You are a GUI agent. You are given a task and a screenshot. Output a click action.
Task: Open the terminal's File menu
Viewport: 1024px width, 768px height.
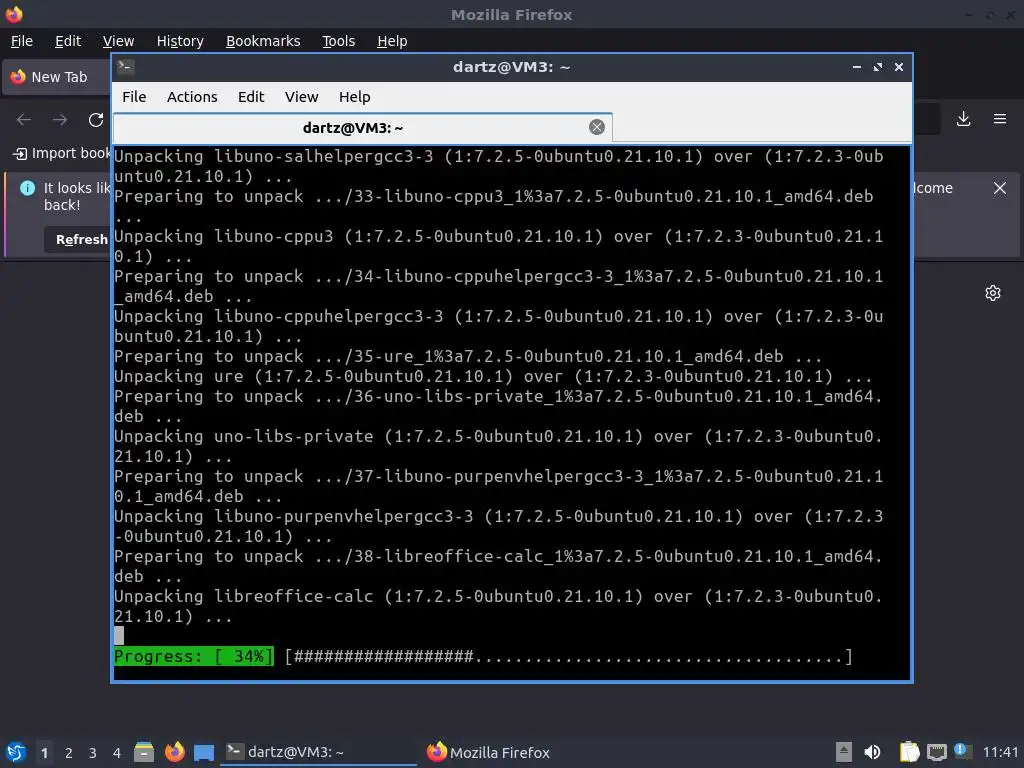click(134, 97)
